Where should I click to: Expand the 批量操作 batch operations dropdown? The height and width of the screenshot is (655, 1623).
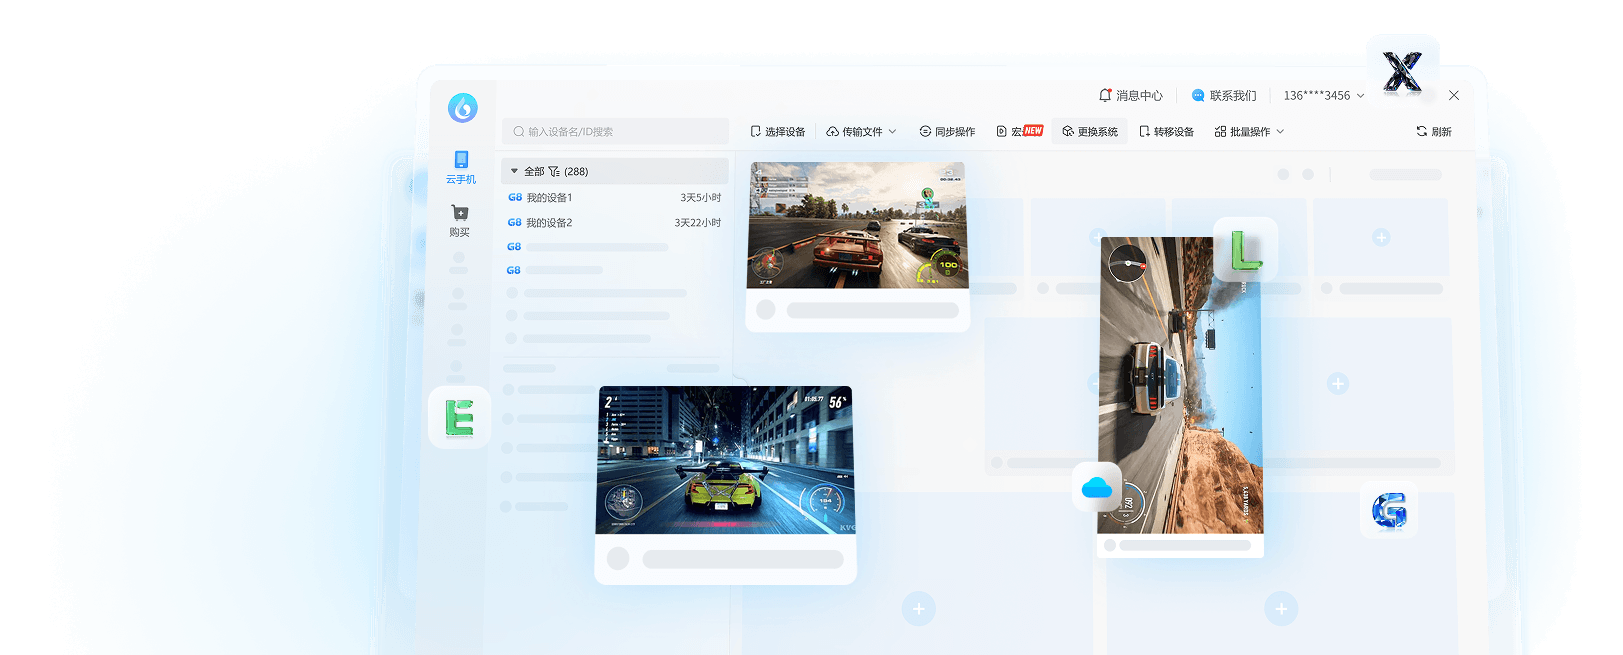pos(1249,132)
